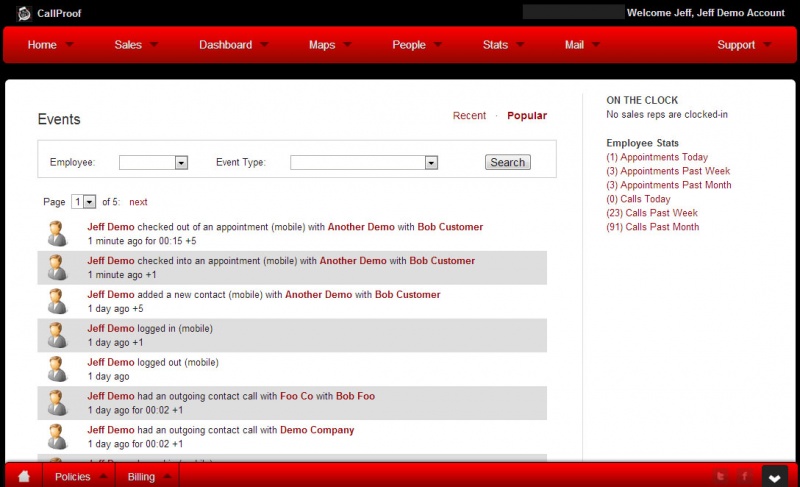The width and height of the screenshot is (800, 487).
Task: Open the page number dropdown
Action: [x=83, y=202]
